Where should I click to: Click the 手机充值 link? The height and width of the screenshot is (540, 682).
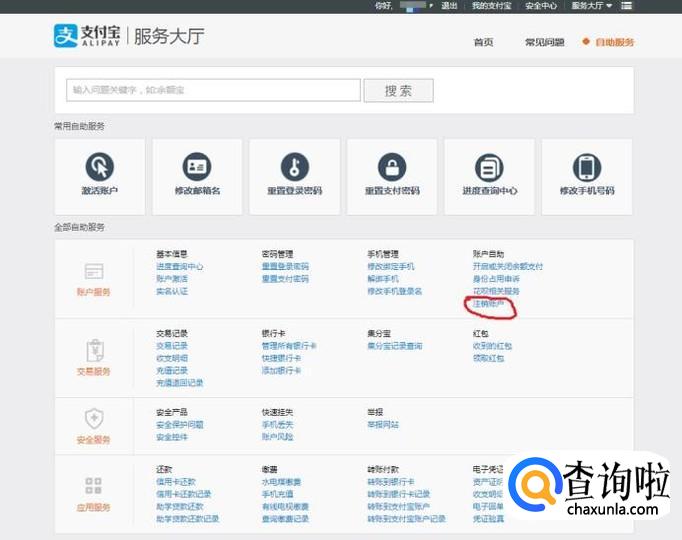coord(277,494)
